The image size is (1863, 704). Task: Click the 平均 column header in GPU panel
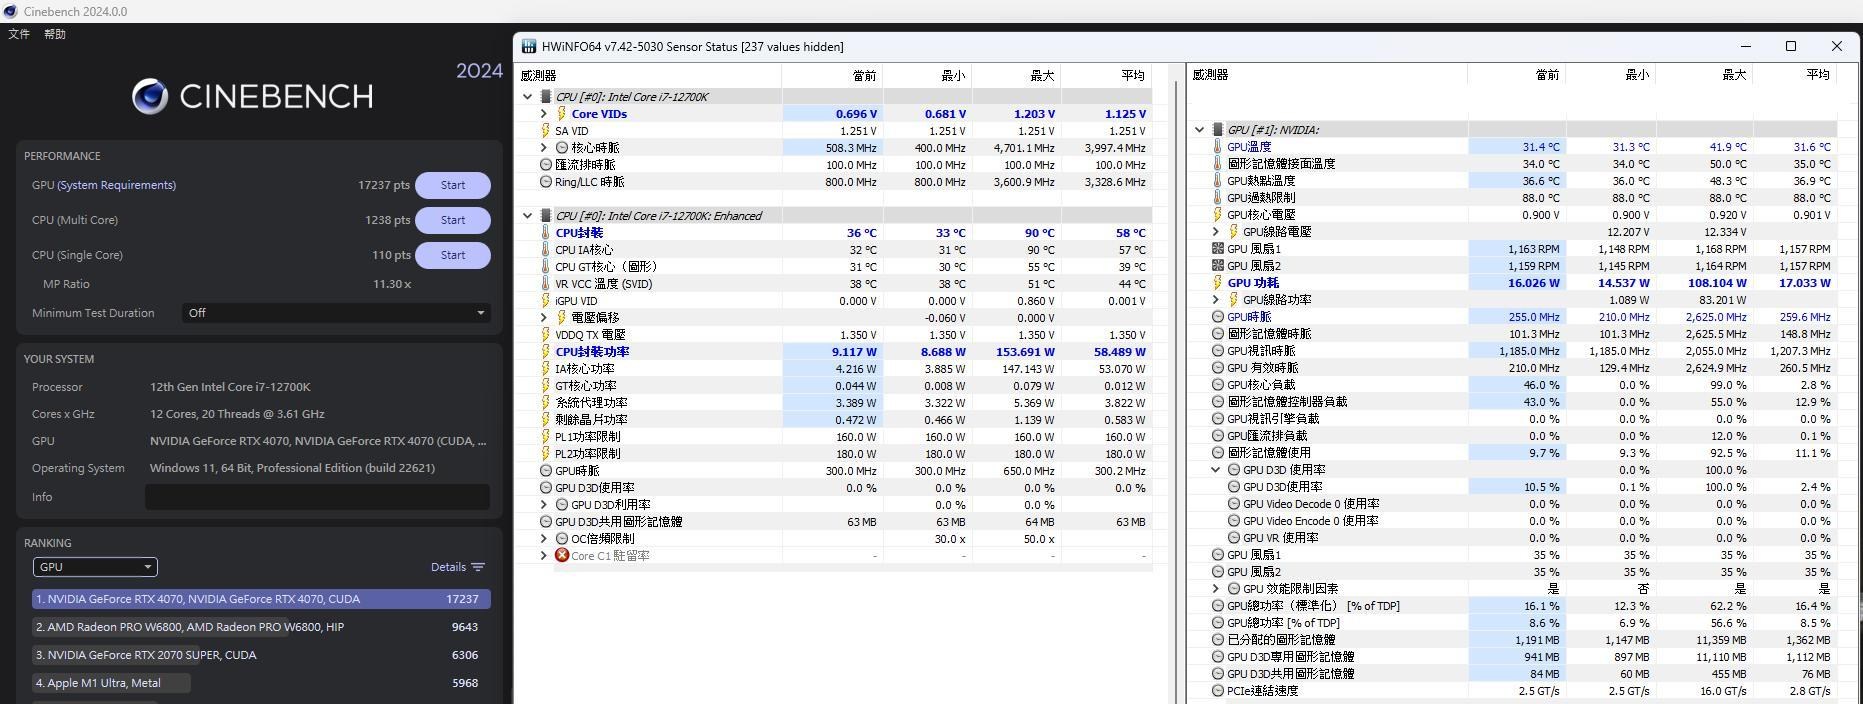1796,75
